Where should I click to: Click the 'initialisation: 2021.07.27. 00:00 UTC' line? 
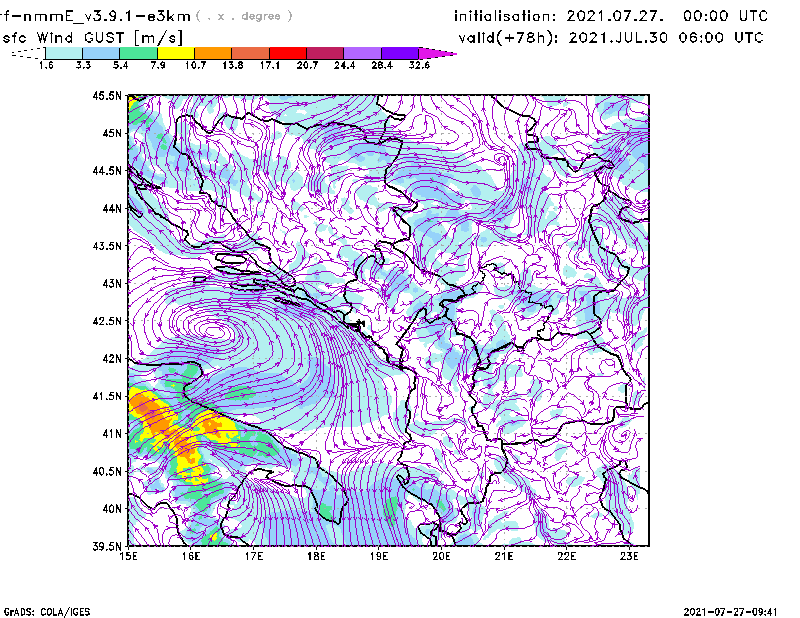pos(611,16)
